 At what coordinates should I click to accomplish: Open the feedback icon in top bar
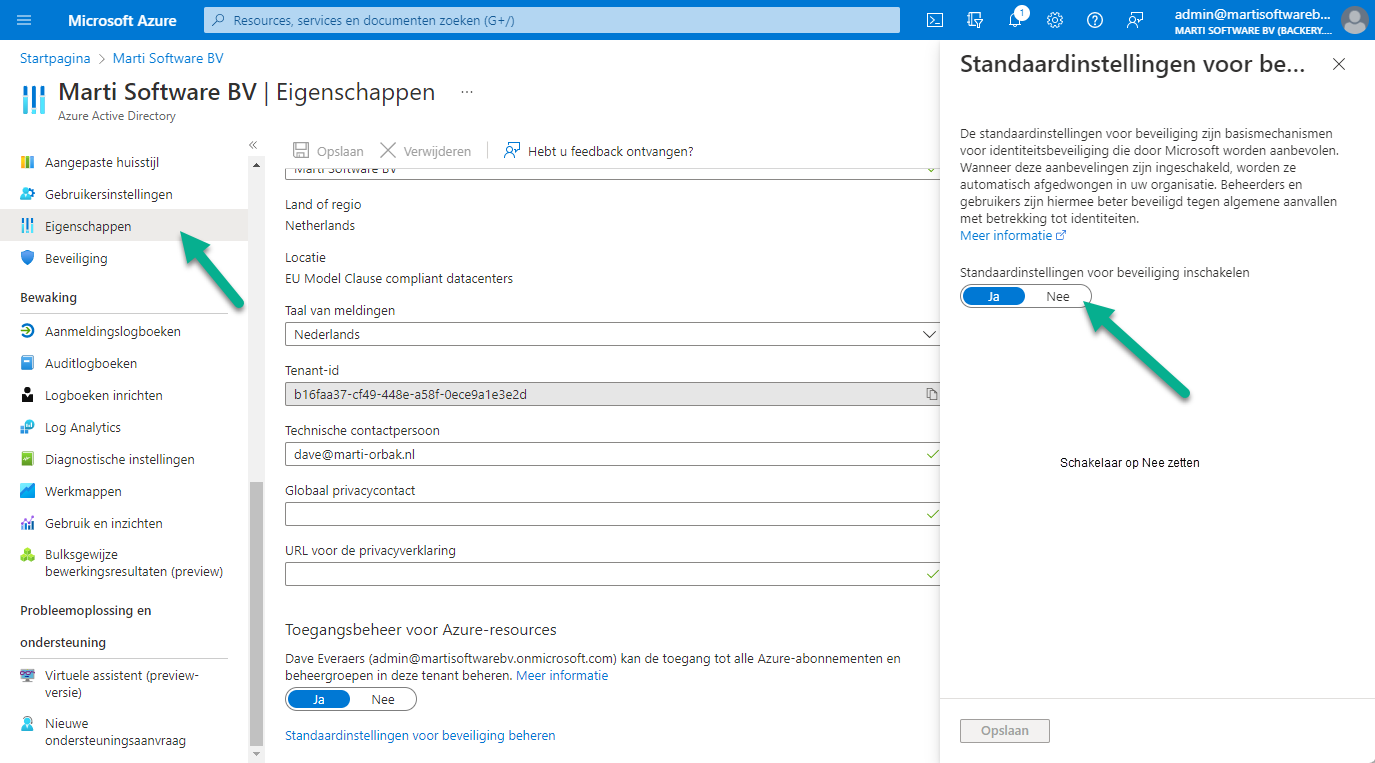[1135, 20]
